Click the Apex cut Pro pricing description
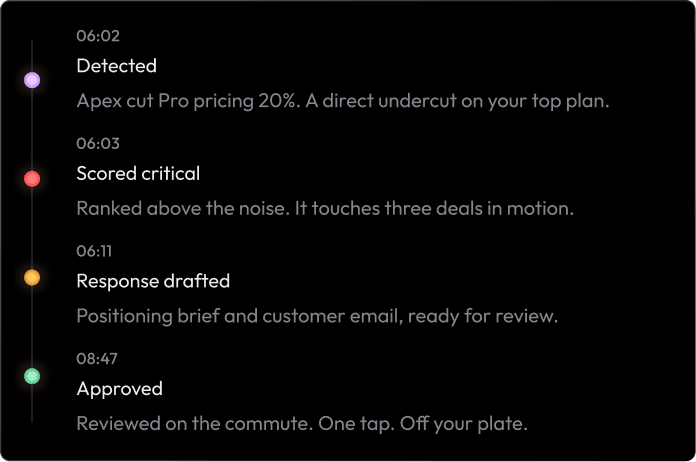 pyautogui.click(x=343, y=101)
